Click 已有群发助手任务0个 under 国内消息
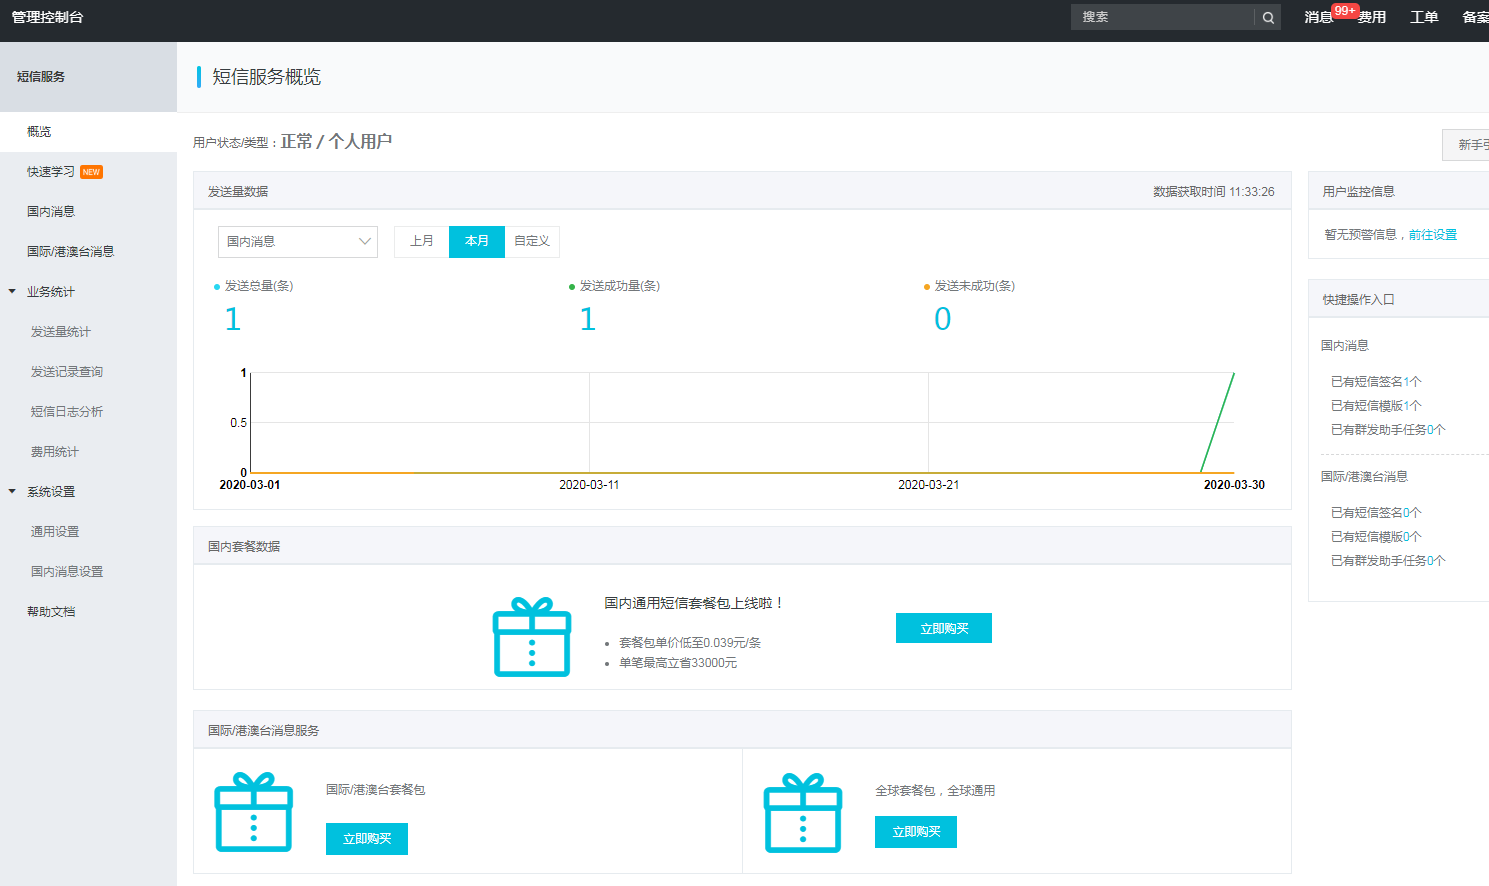1489x886 pixels. click(x=1388, y=430)
